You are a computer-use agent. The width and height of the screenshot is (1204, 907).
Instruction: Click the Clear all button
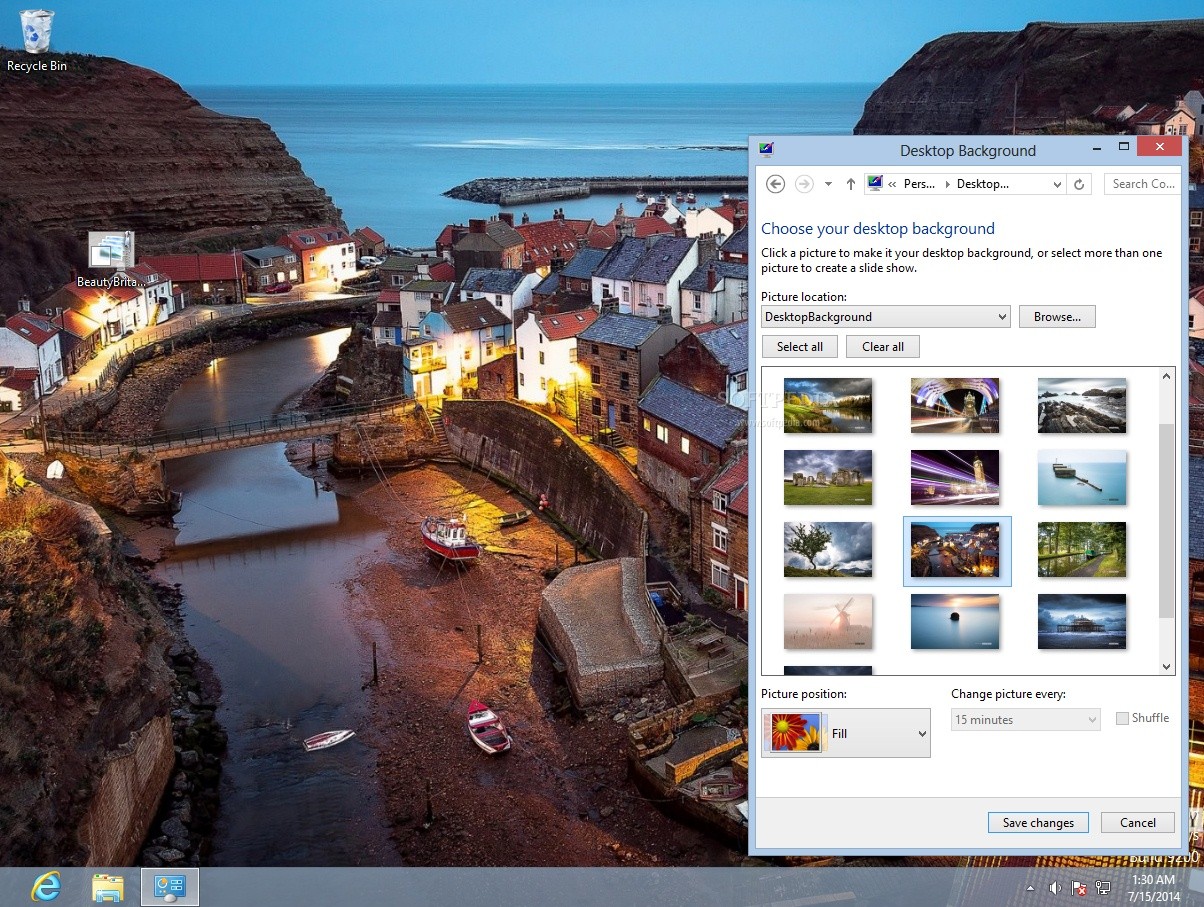(883, 347)
